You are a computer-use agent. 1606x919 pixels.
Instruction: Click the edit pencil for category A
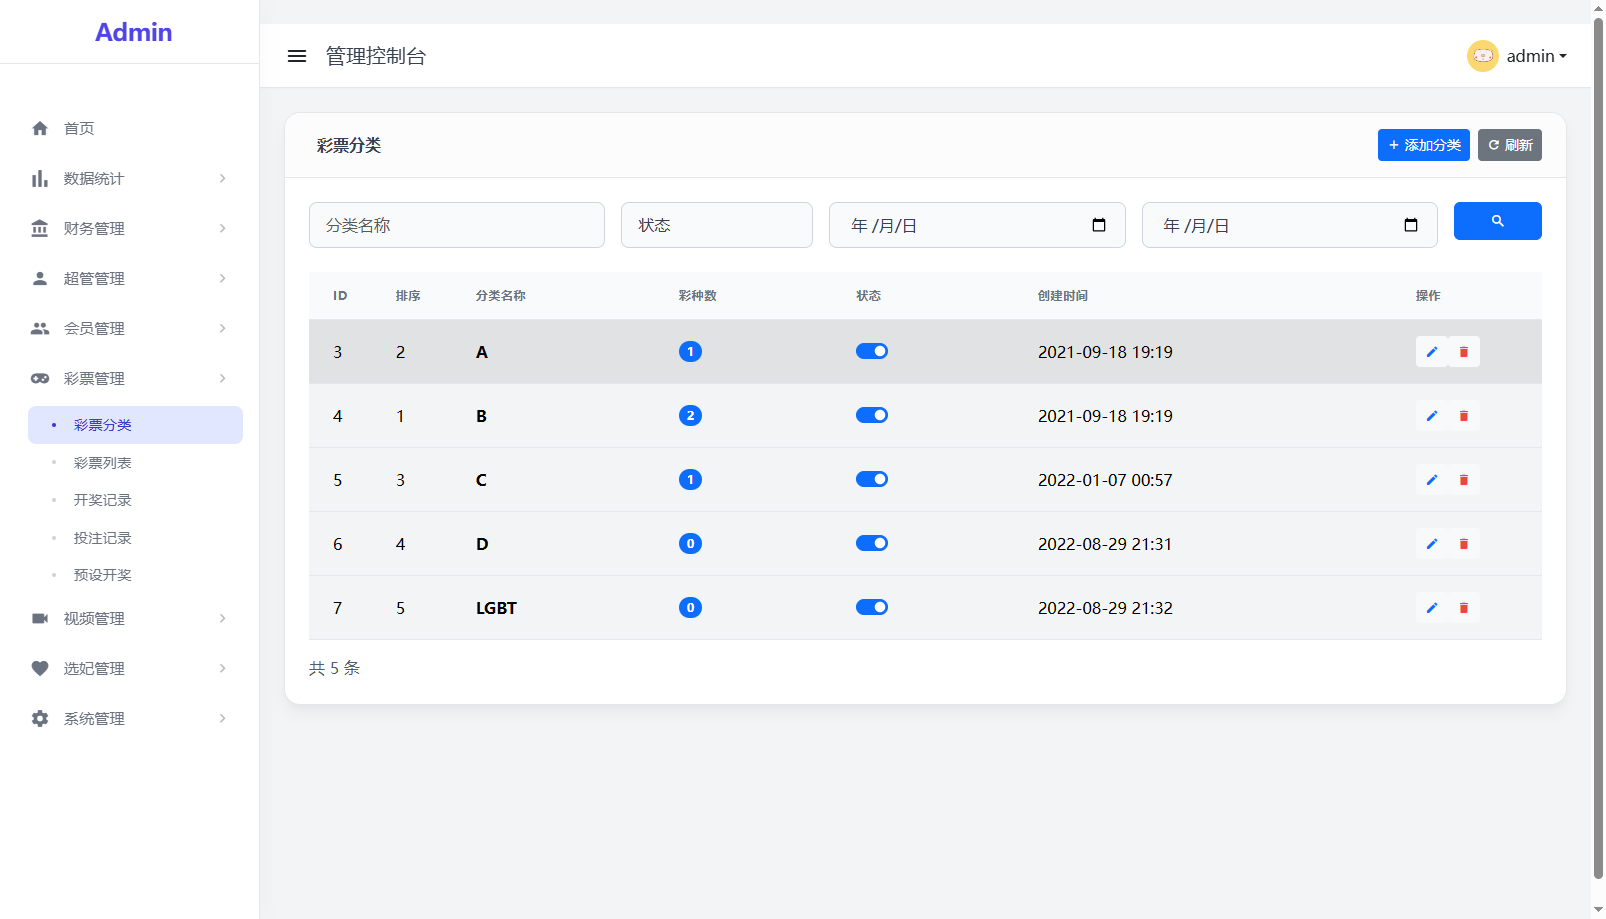(1431, 352)
